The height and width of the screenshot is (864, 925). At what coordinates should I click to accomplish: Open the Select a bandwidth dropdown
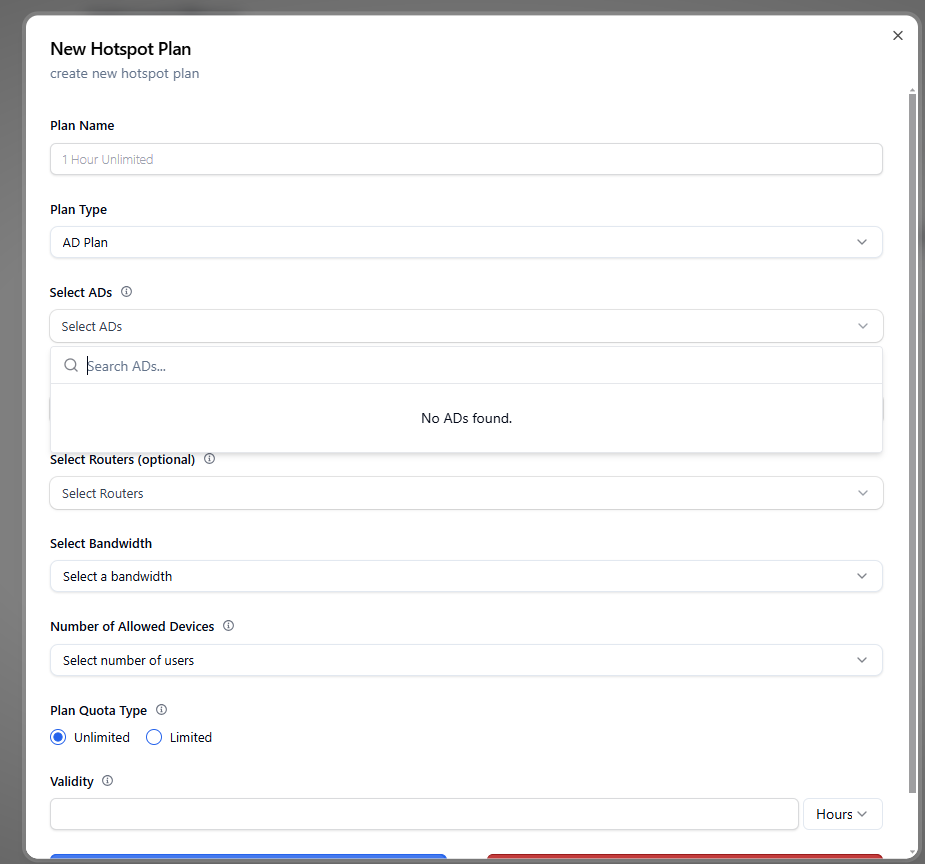point(466,576)
